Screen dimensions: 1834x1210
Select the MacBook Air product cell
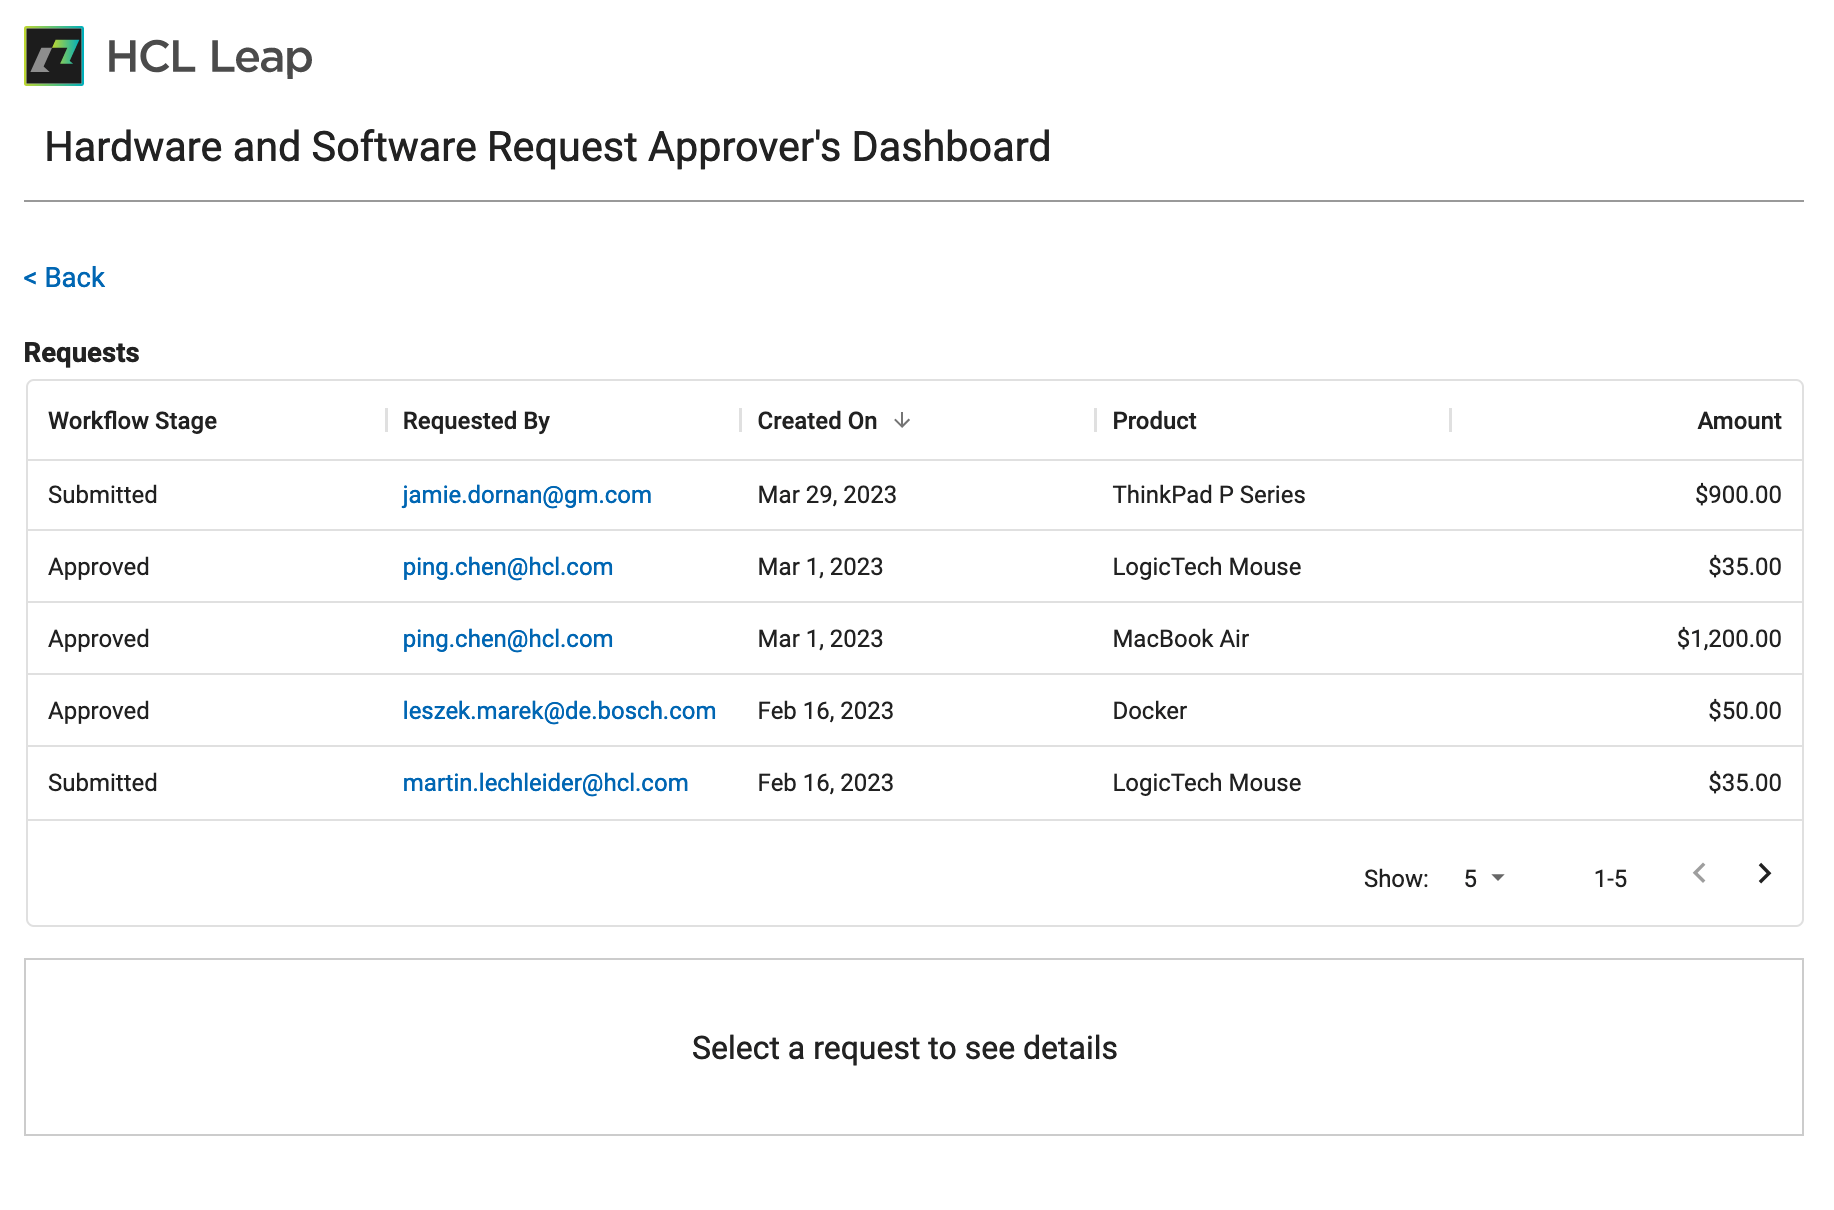click(1181, 639)
